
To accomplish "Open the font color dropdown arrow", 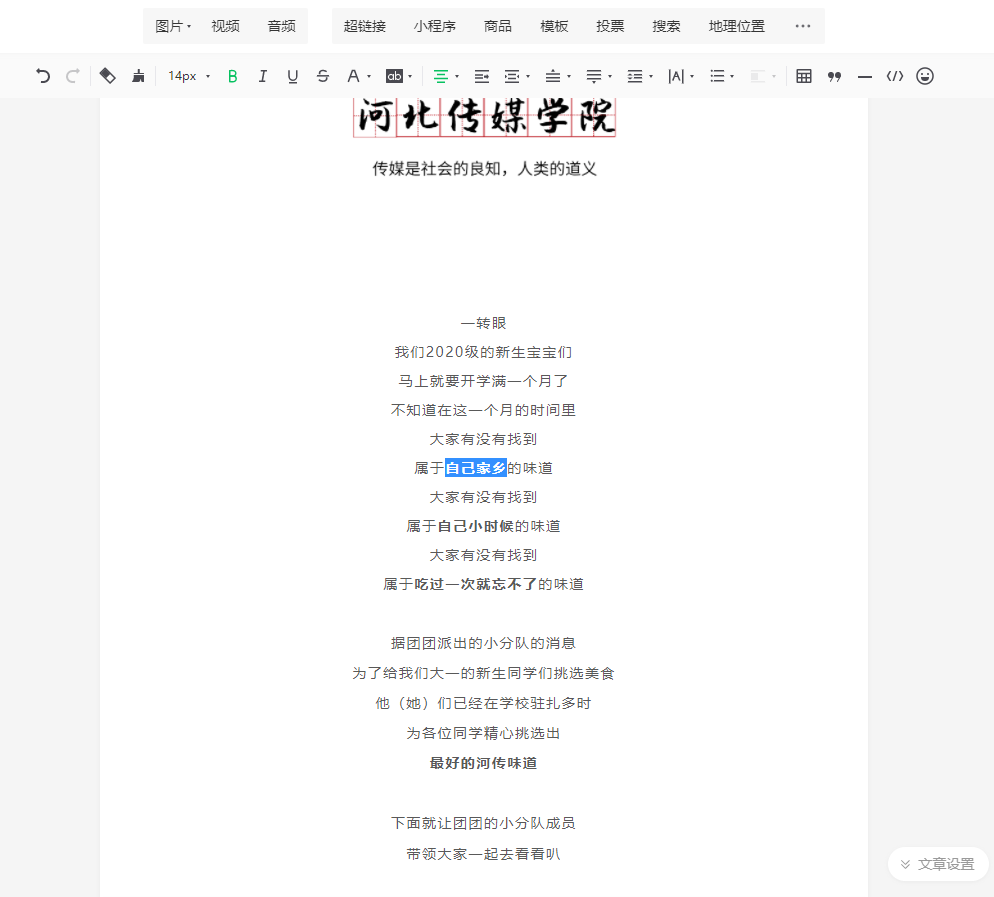I will [369, 77].
